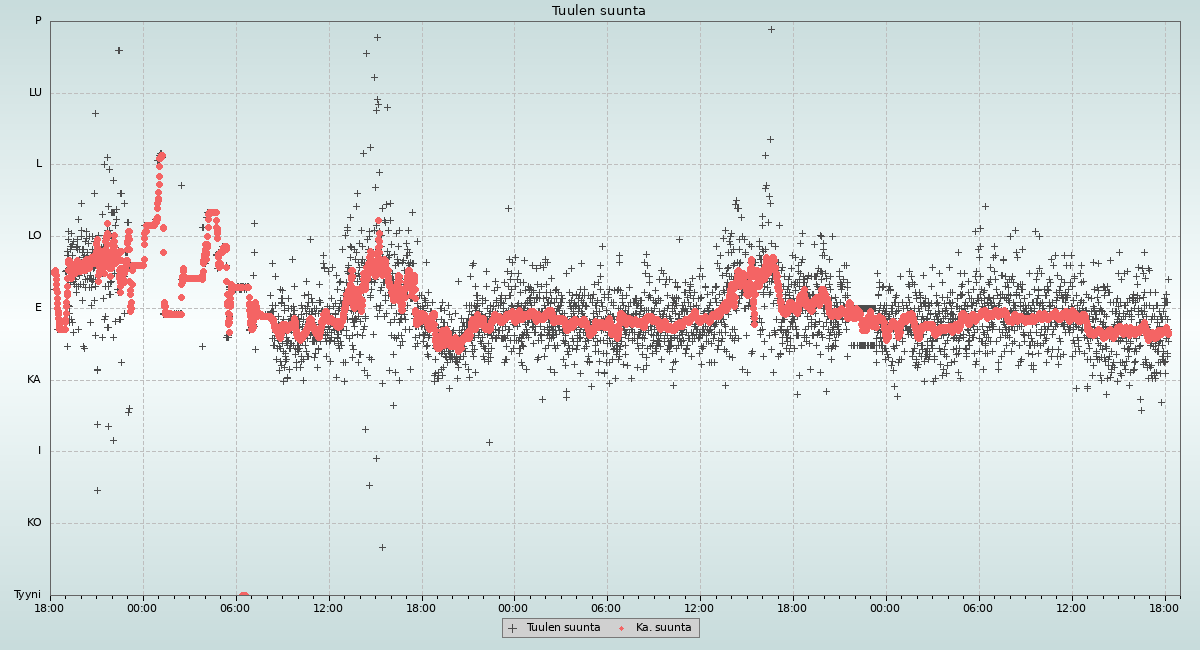
Task: Select the "I" direction label on the y-axis
Action: pyautogui.click(x=40, y=451)
